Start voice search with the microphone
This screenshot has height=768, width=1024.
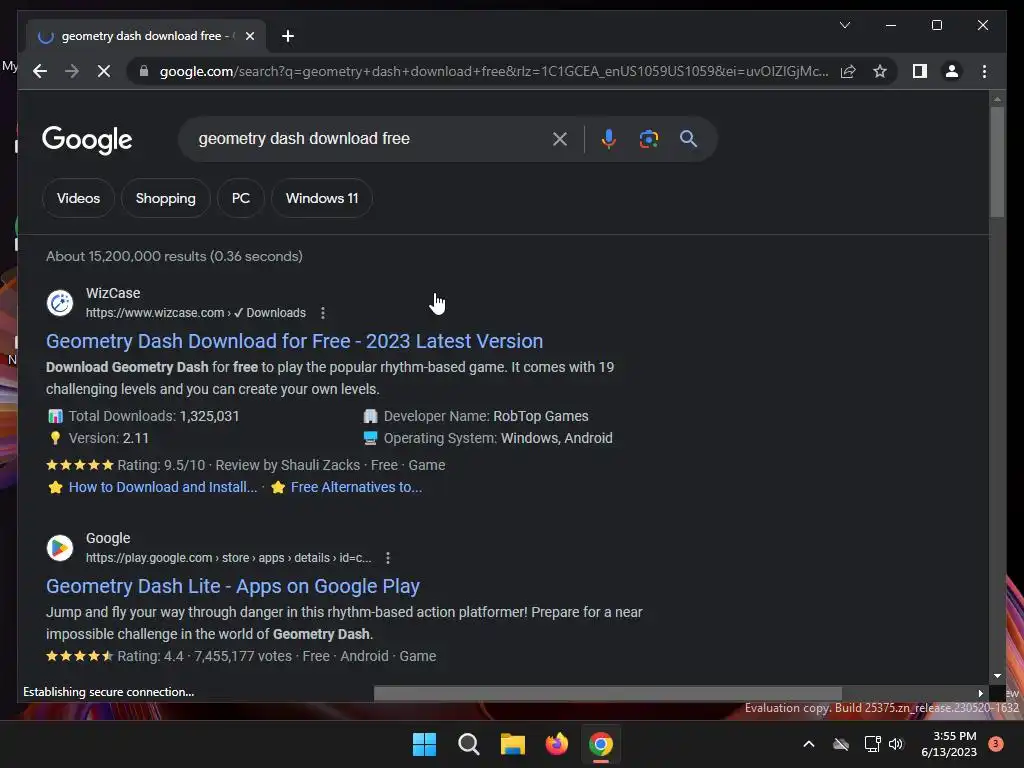point(608,138)
